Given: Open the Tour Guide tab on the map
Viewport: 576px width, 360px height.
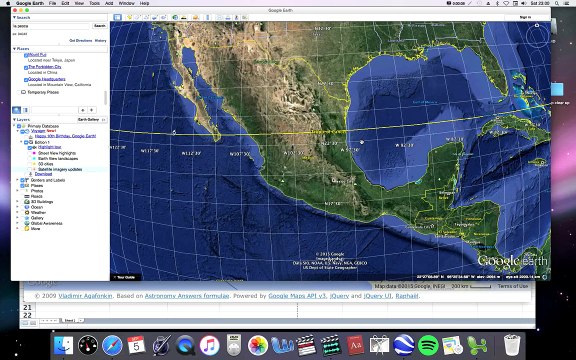Looking at the screenshot, I should coord(124,277).
